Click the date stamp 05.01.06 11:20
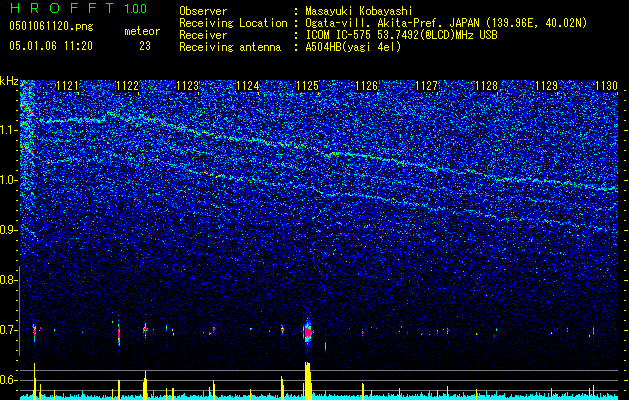The image size is (629, 400). [x=51, y=45]
